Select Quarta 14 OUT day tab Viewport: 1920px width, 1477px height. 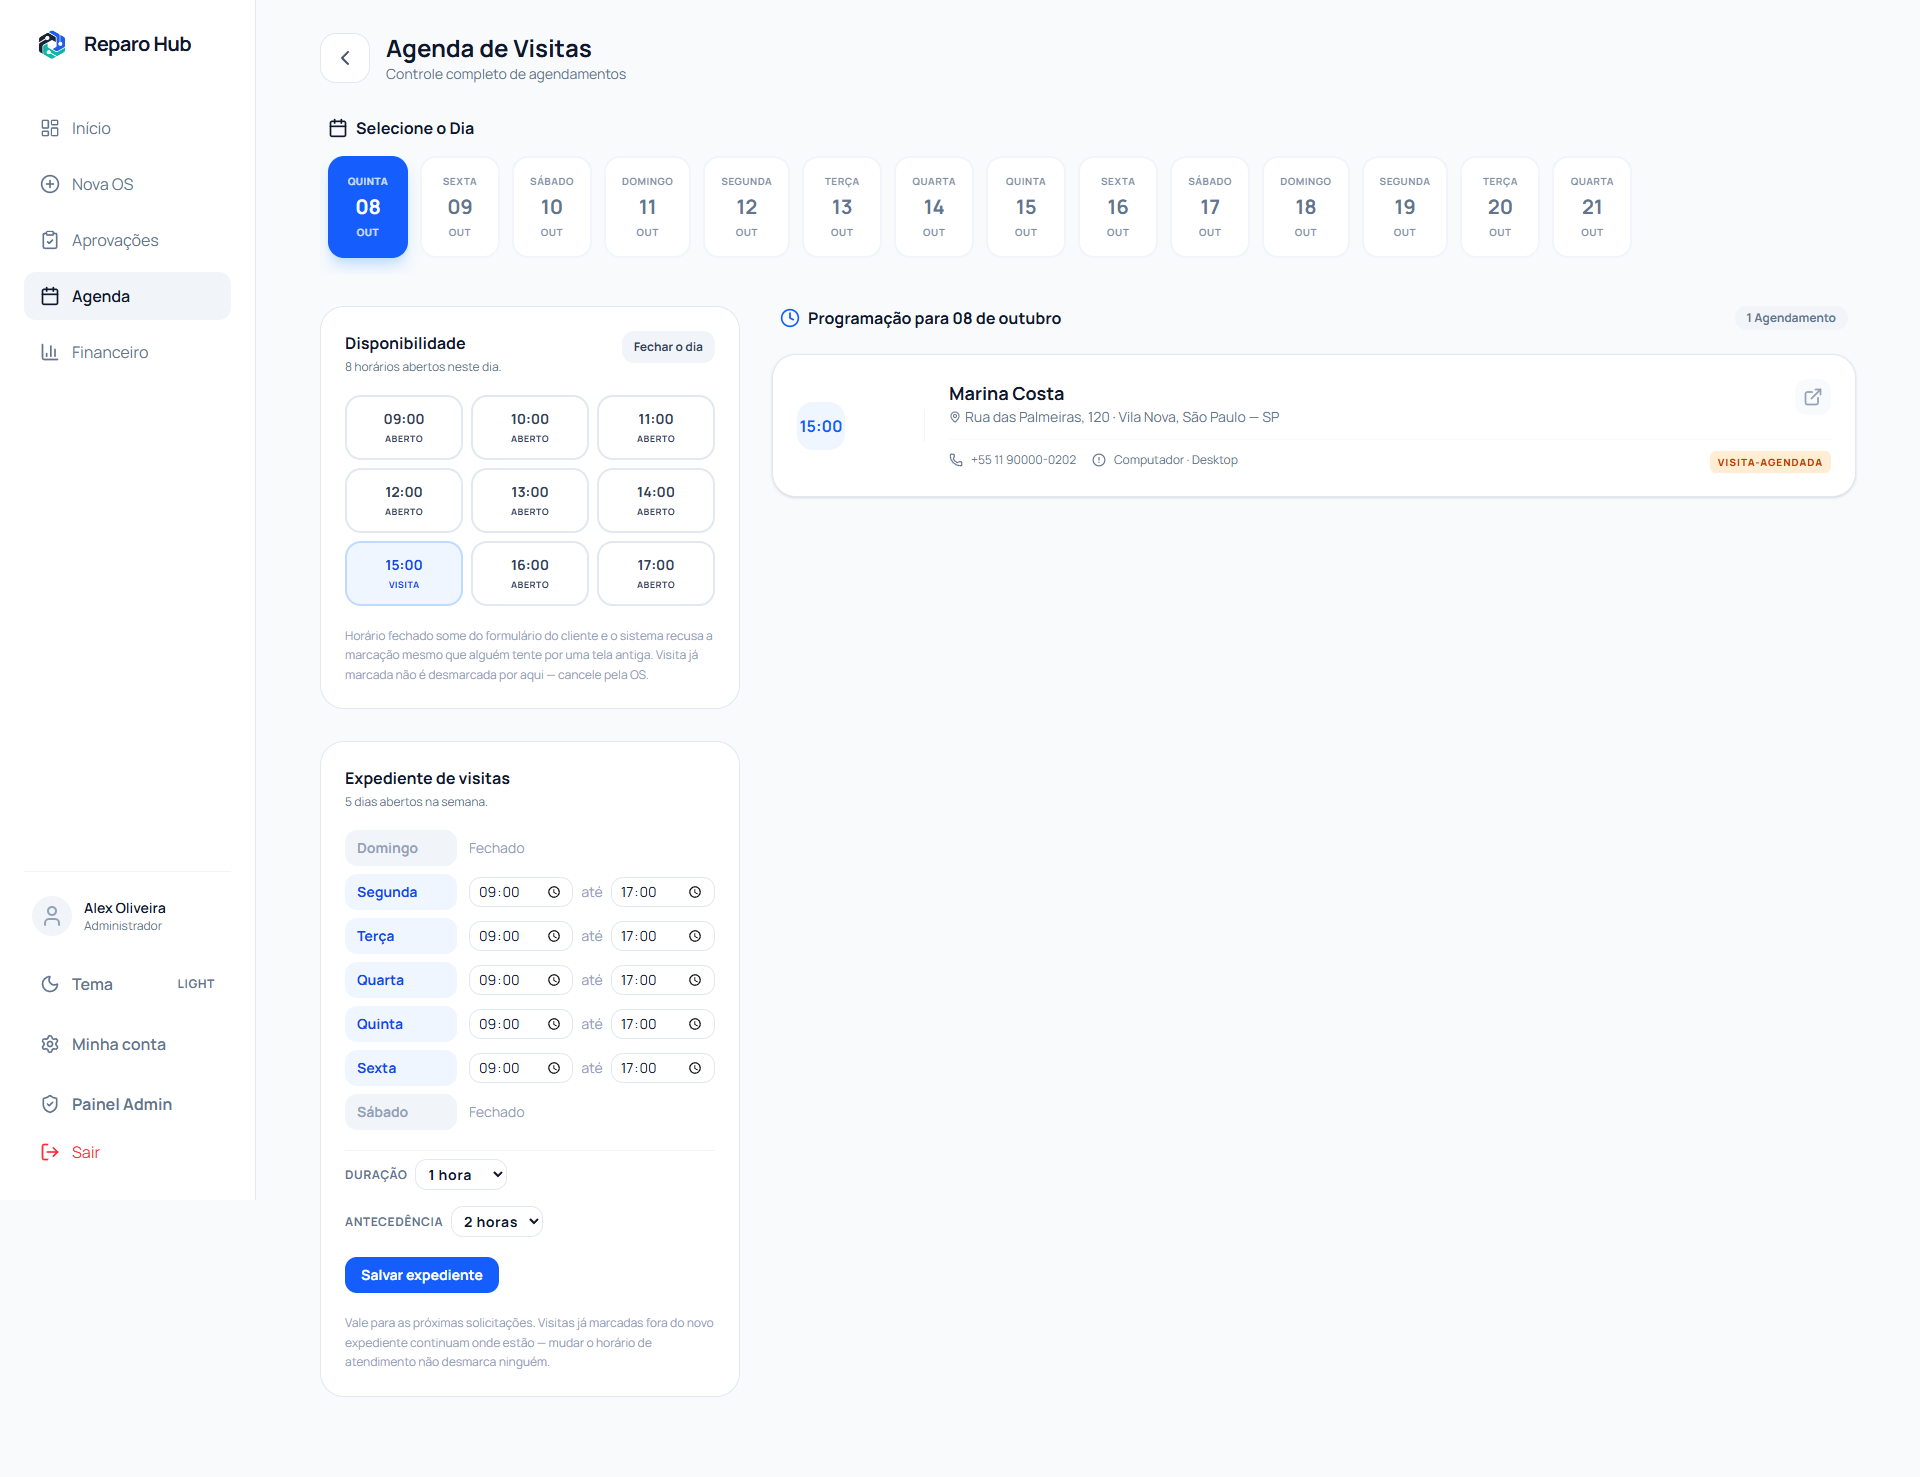click(934, 207)
